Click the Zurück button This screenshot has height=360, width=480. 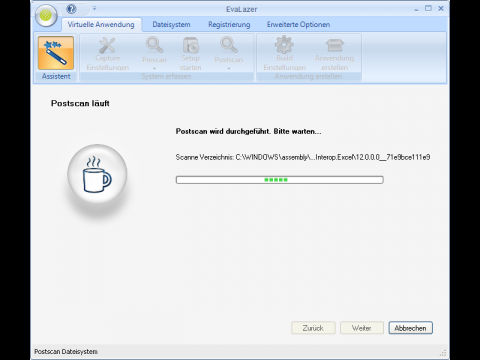pos(313,328)
